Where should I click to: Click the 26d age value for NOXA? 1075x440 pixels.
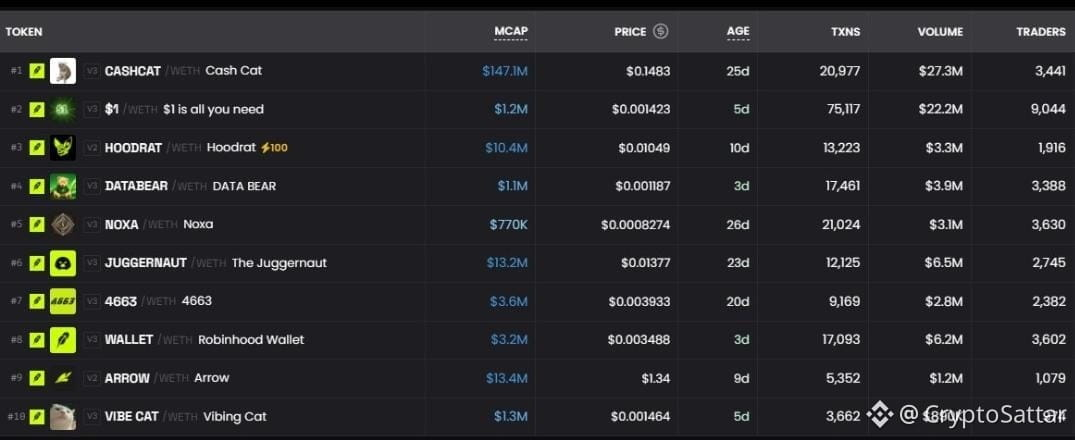coord(738,224)
